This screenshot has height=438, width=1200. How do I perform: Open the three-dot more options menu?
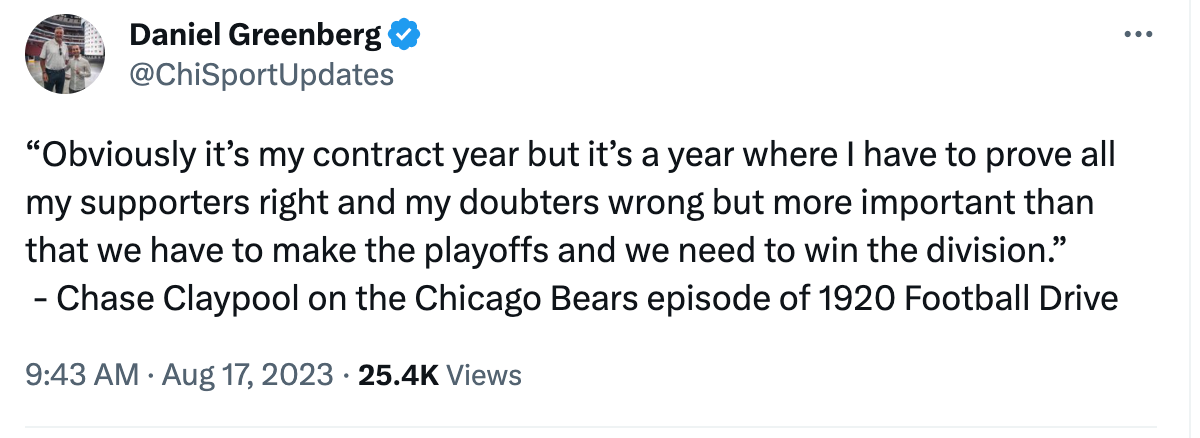pos(1140,35)
